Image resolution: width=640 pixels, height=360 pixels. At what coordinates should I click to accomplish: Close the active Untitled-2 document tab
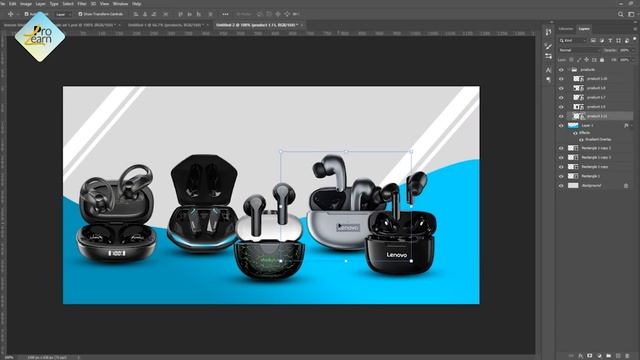(x=302, y=25)
